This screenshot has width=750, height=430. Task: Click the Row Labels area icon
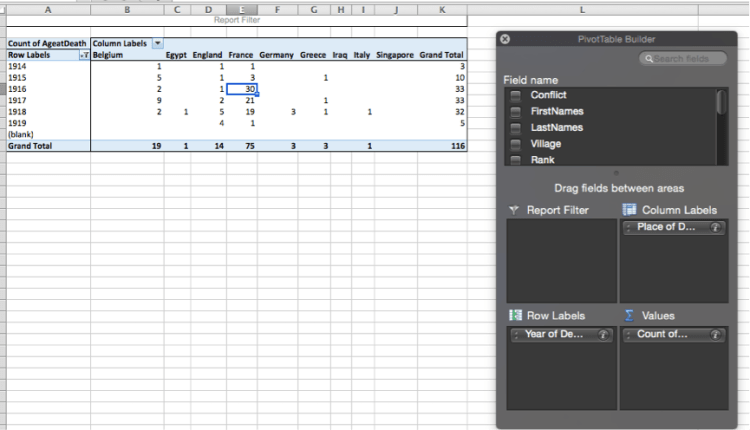[514, 315]
